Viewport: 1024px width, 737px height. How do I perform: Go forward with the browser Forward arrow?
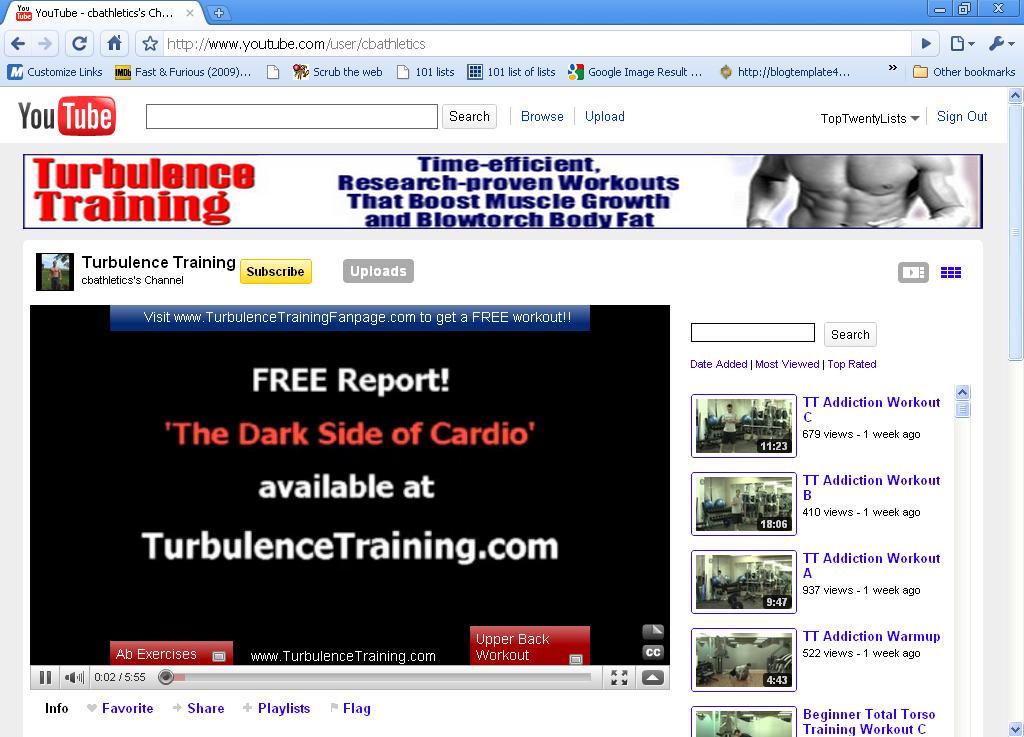[45, 44]
